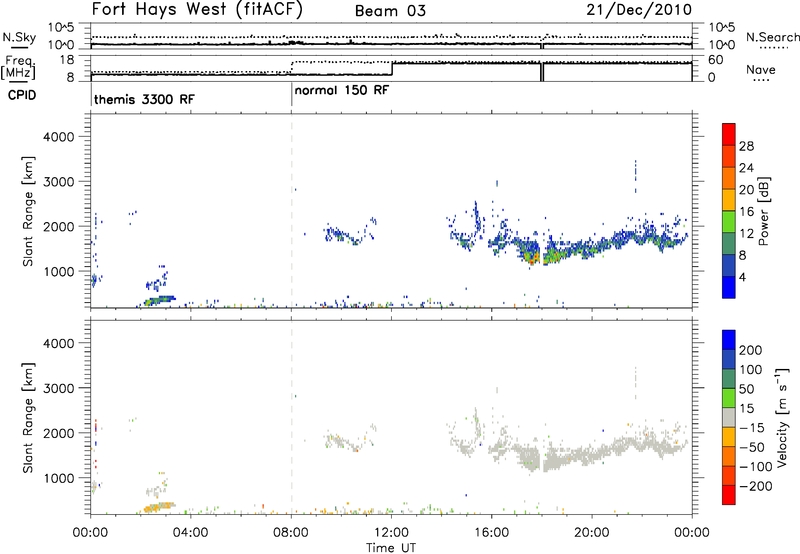800x554 pixels.
Task: Click the gray segment of Velocity colorbar
Action: point(729,417)
